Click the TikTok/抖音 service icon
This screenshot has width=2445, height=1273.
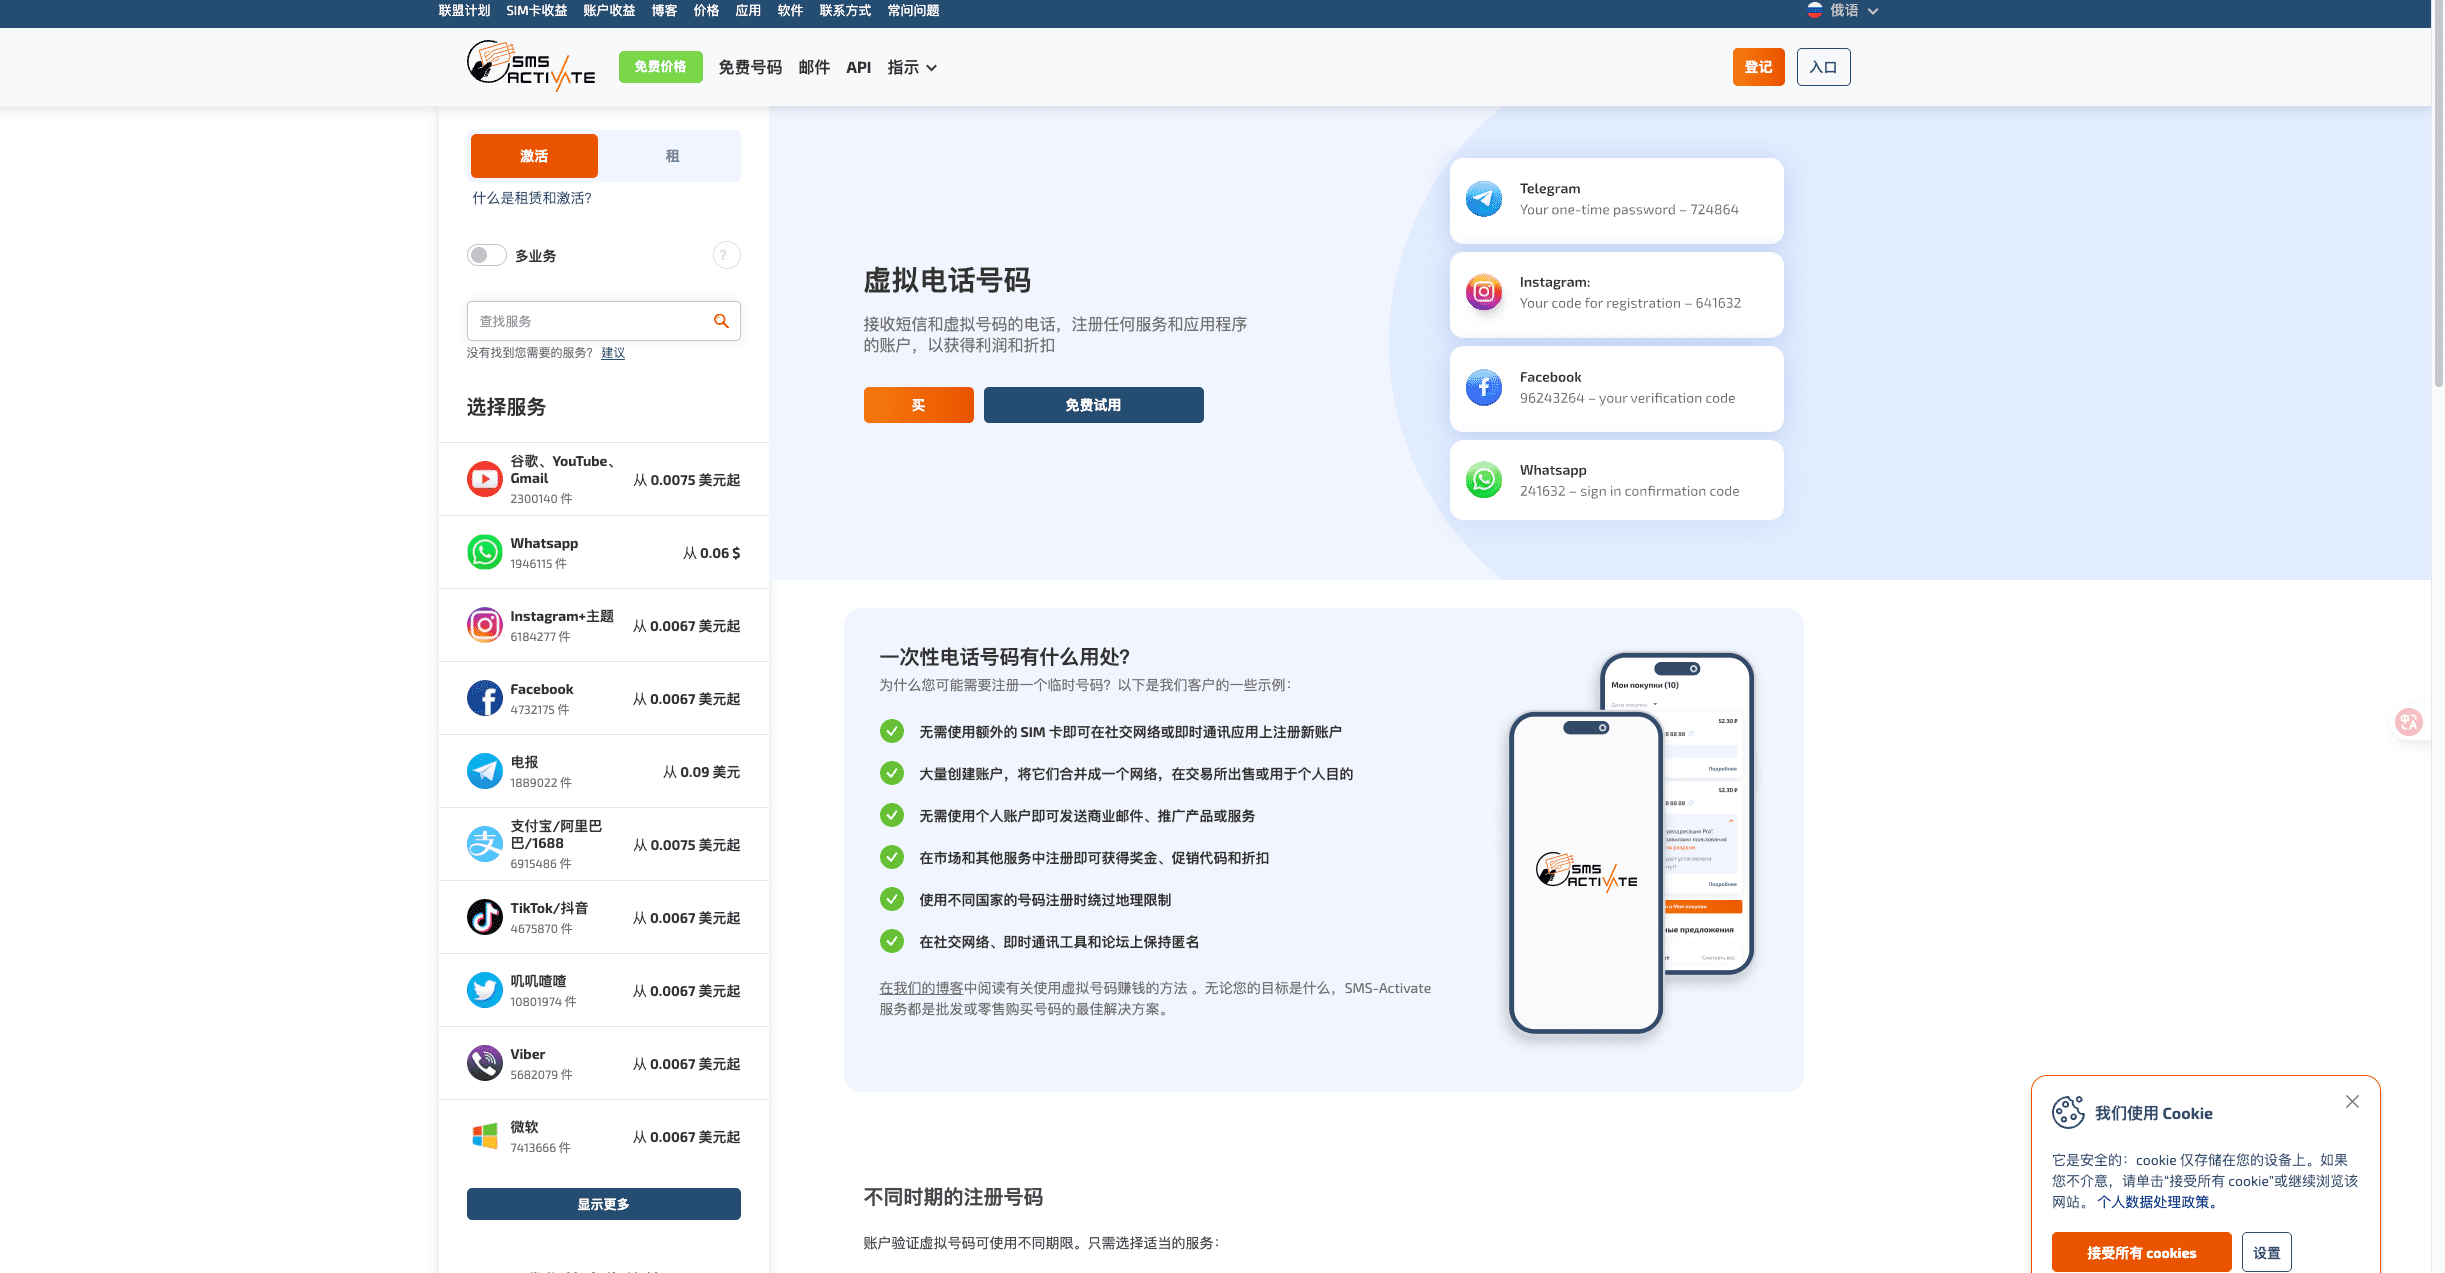(x=485, y=917)
